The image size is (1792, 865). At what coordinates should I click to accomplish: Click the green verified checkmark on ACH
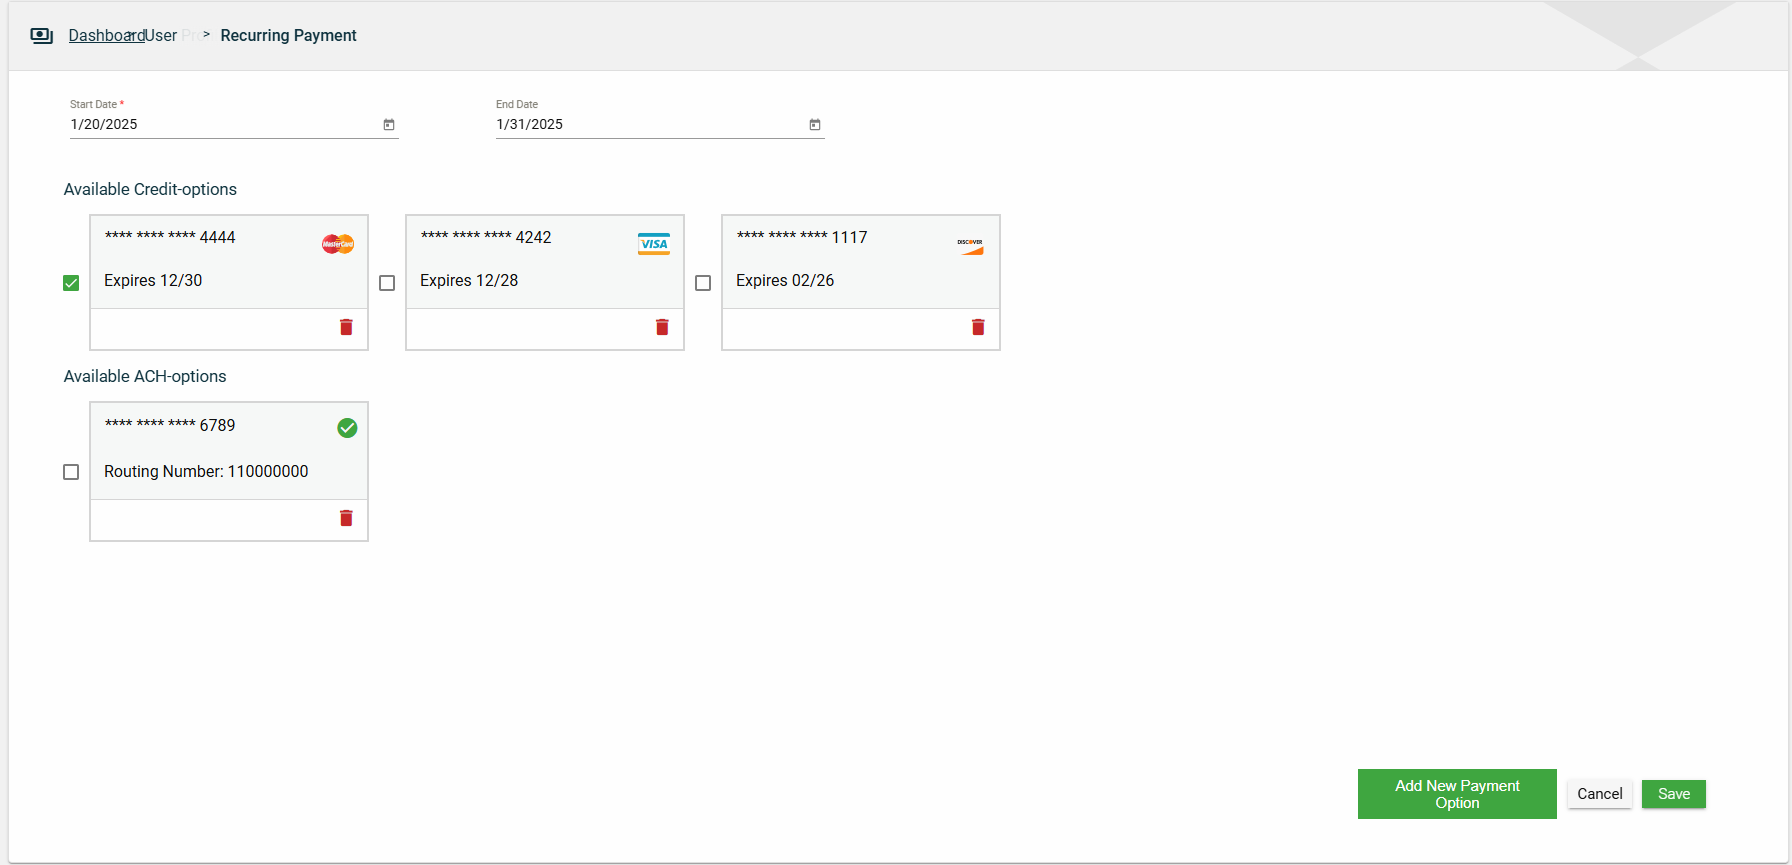[x=347, y=428]
